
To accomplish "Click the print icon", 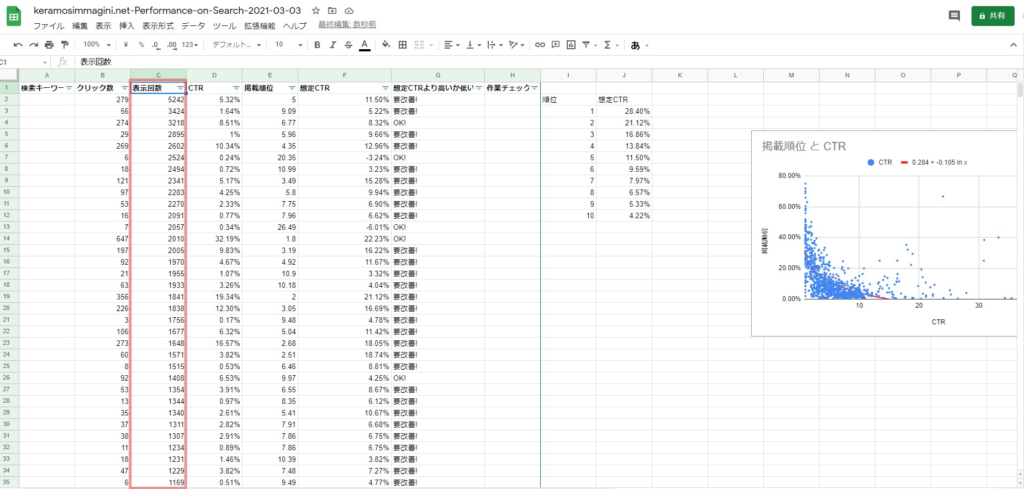I will click(x=50, y=45).
